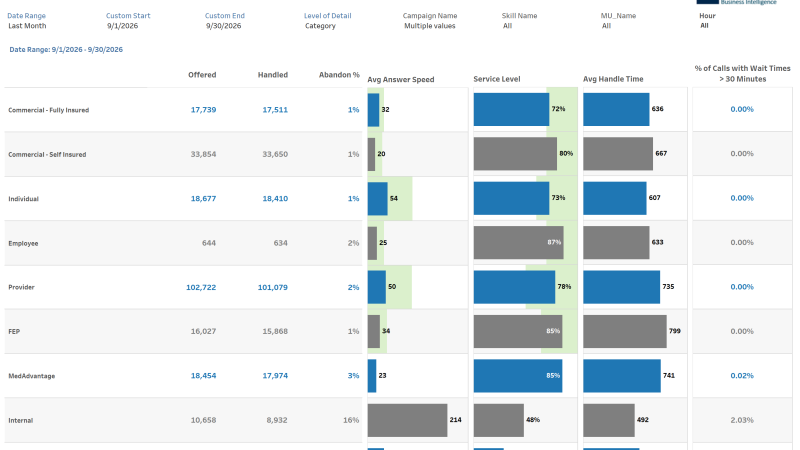This screenshot has height=450, width=800.
Task: Select the 72% service level bar
Action: coord(511,109)
